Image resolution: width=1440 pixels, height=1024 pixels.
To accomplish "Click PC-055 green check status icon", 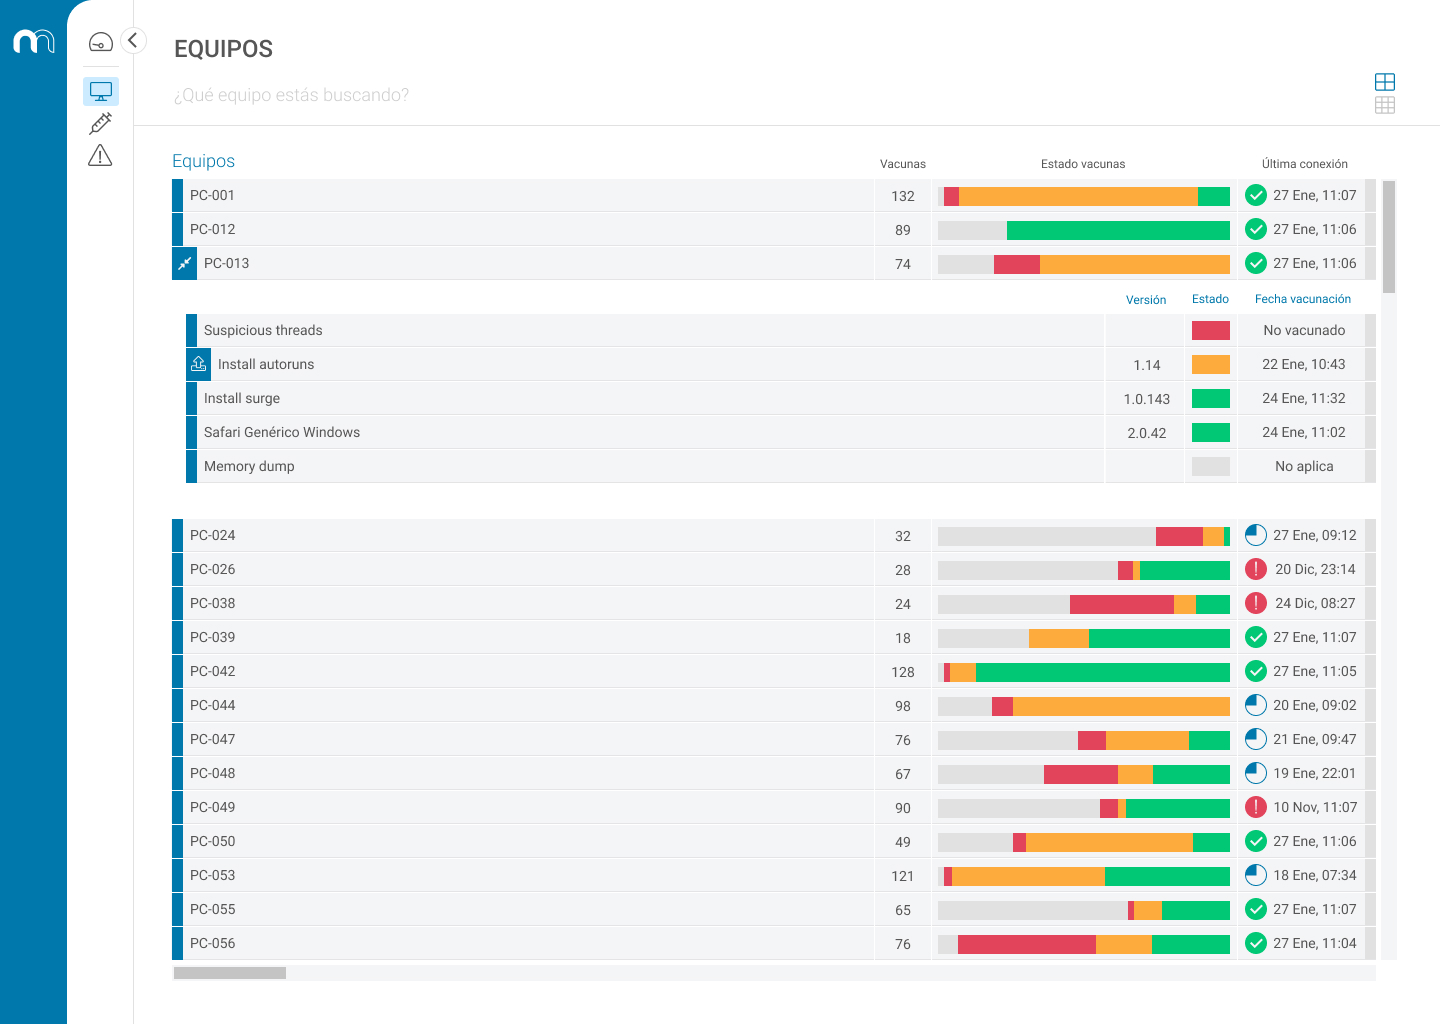I will [1256, 909].
